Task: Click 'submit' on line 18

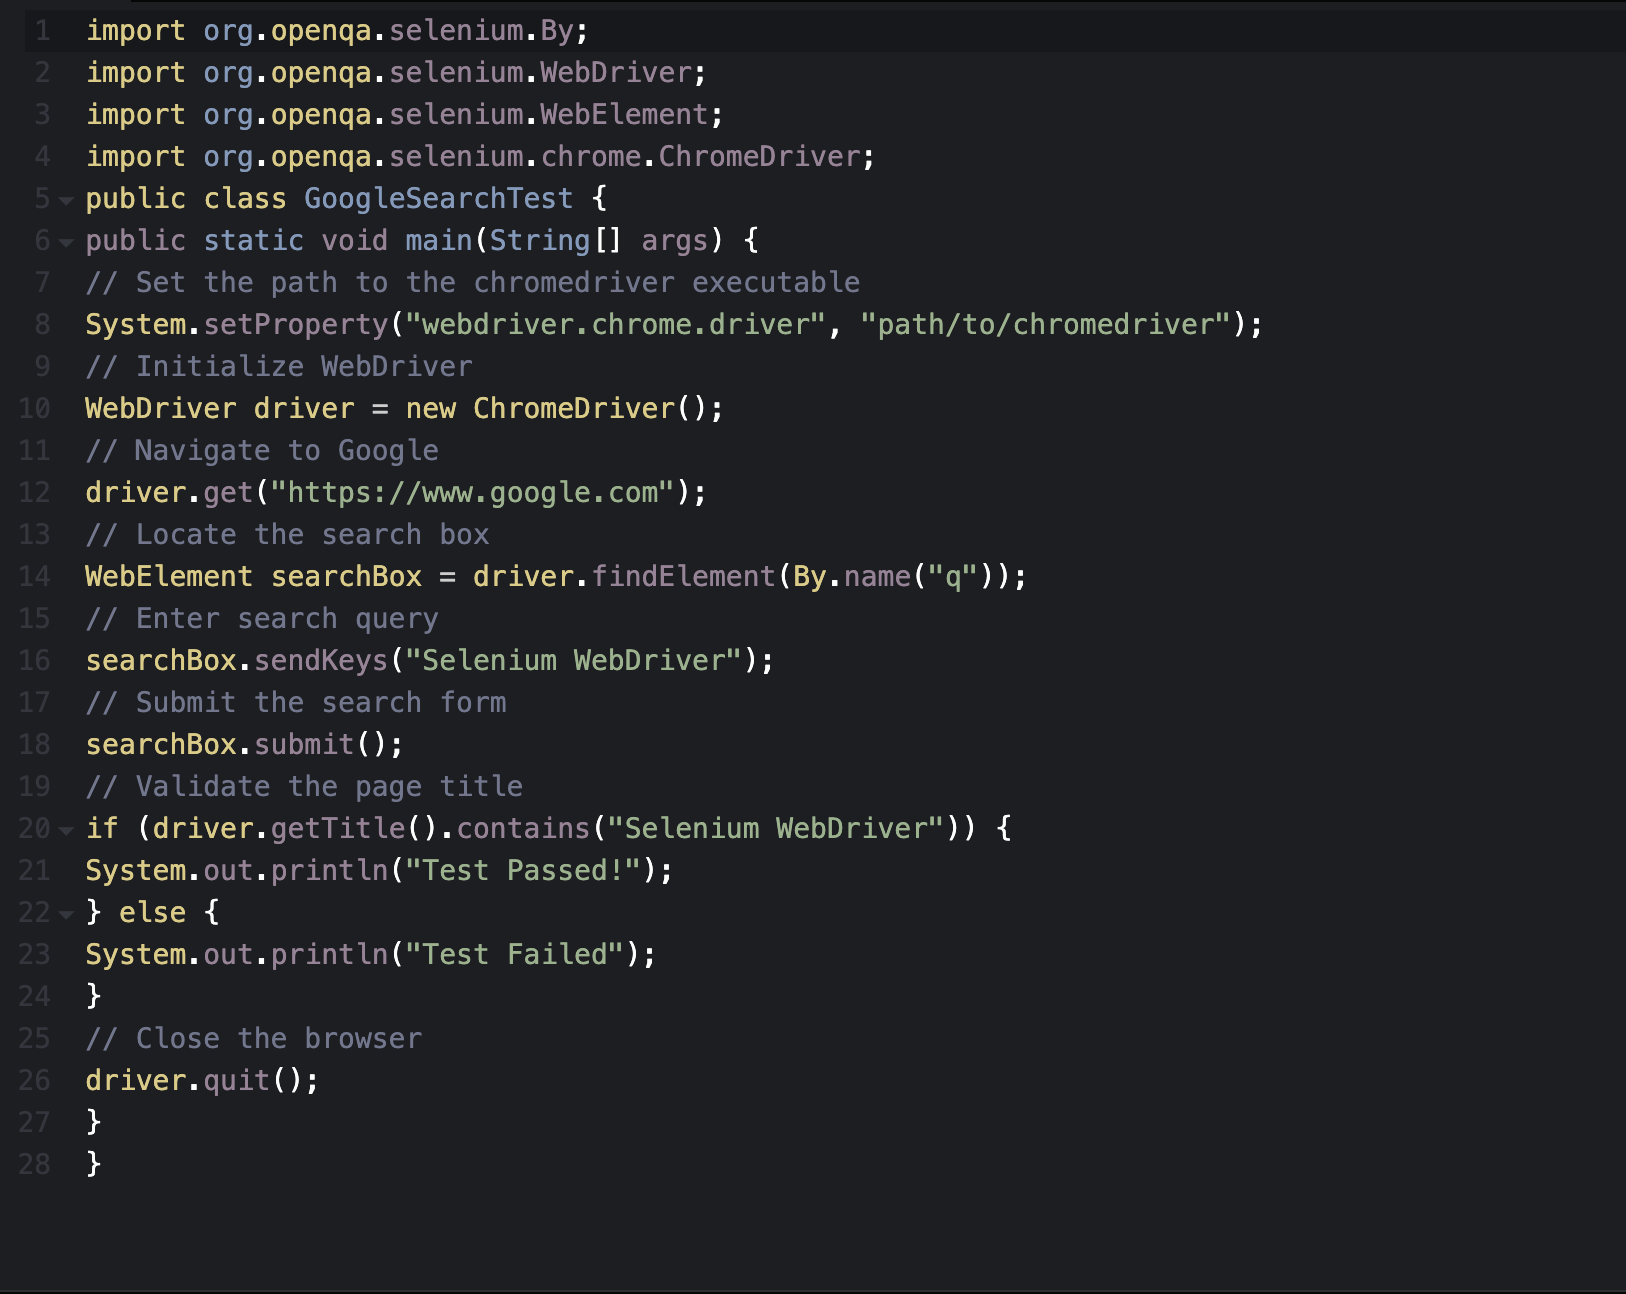Action: (x=304, y=745)
